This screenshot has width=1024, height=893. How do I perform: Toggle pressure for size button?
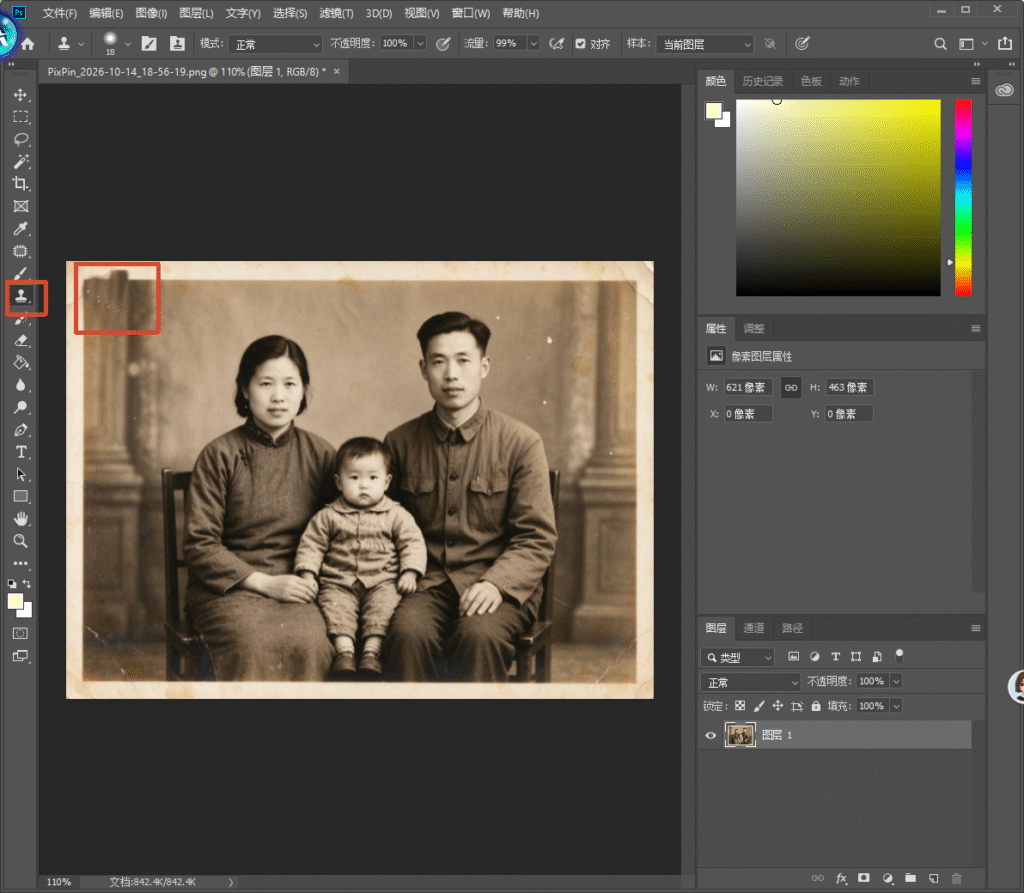pyautogui.click(x=803, y=44)
